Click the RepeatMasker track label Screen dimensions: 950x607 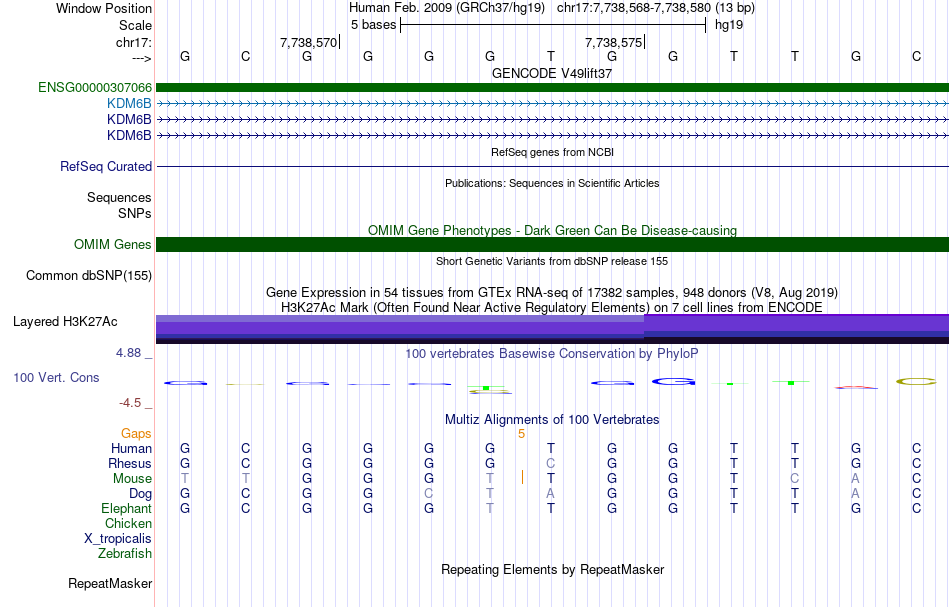point(110,584)
